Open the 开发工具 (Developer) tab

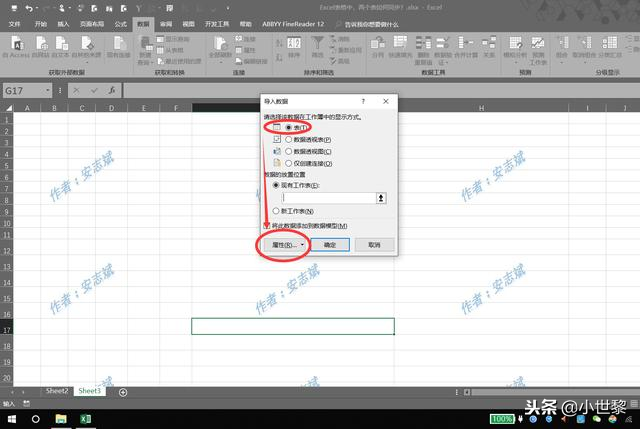coord(217,24)
